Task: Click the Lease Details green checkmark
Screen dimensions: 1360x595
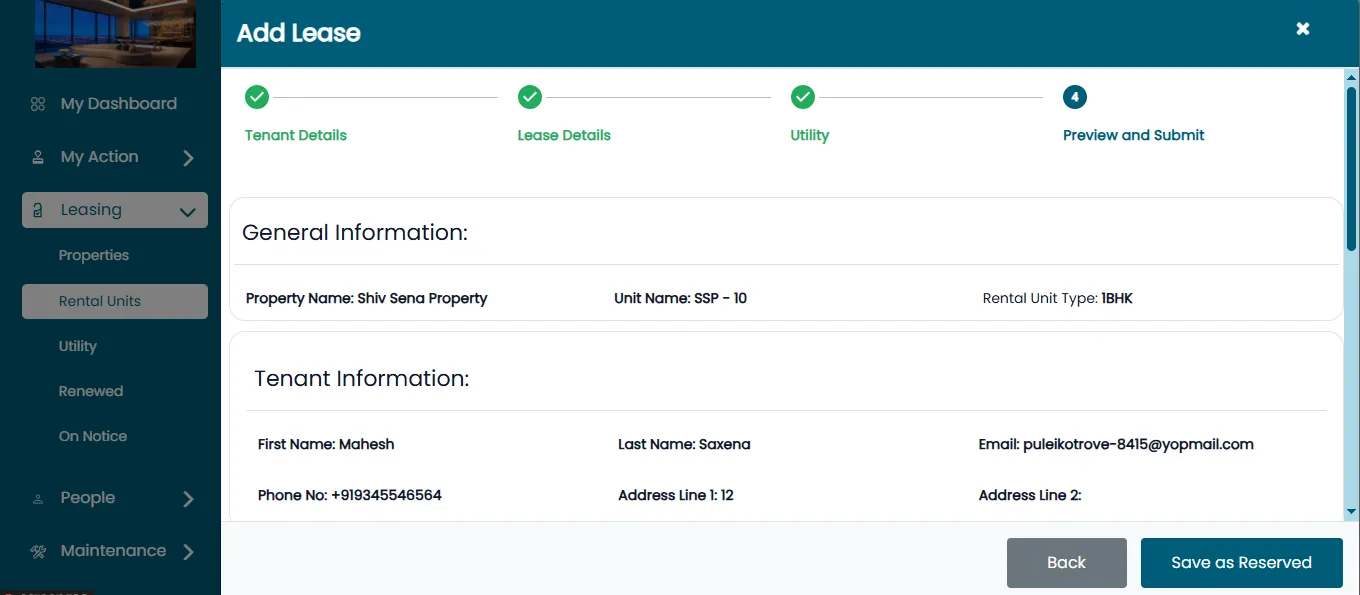Action: click(530, 97)
